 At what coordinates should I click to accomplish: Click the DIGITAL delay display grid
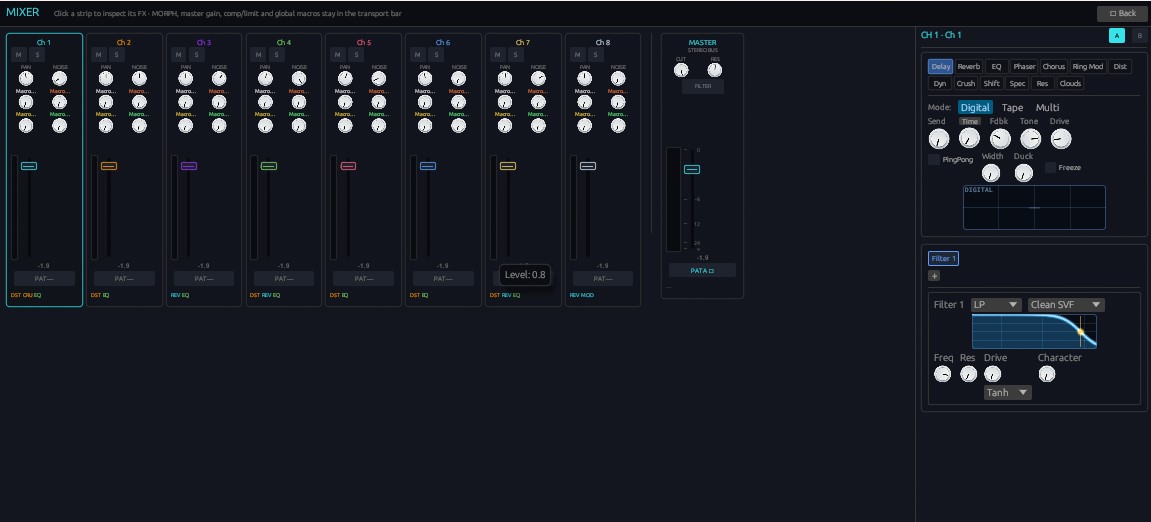(x=1034, y=207)
